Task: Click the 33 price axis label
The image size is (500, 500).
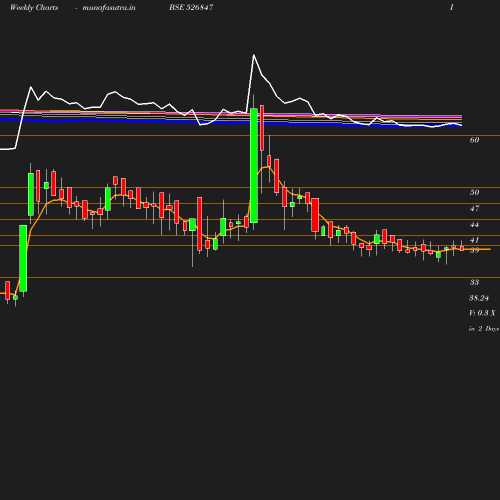Action: tap(474, 282)
